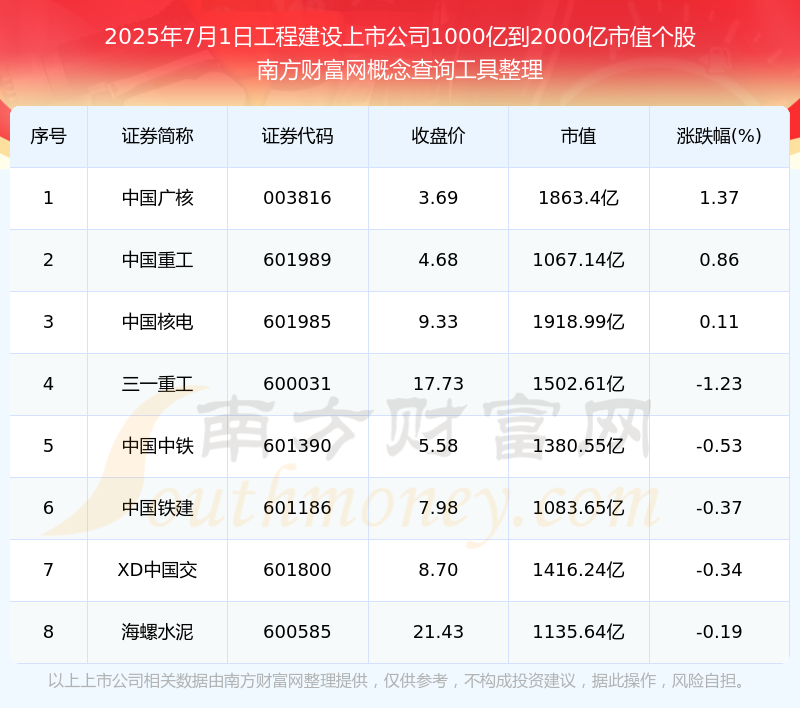Click the change value "-0.19"
This screenshot has height=708, width=800.
coord(719,632)
